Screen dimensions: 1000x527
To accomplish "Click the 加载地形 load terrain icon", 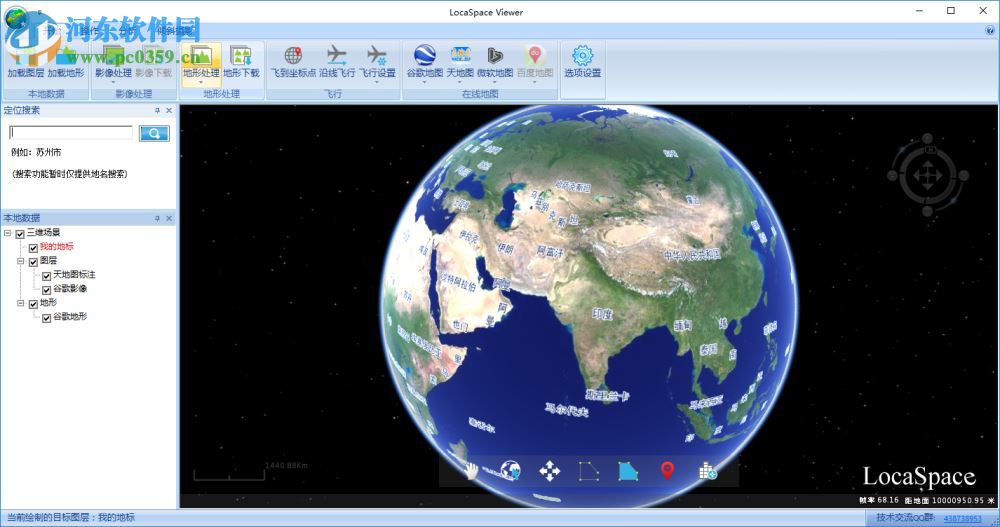I will click(66, 56).
